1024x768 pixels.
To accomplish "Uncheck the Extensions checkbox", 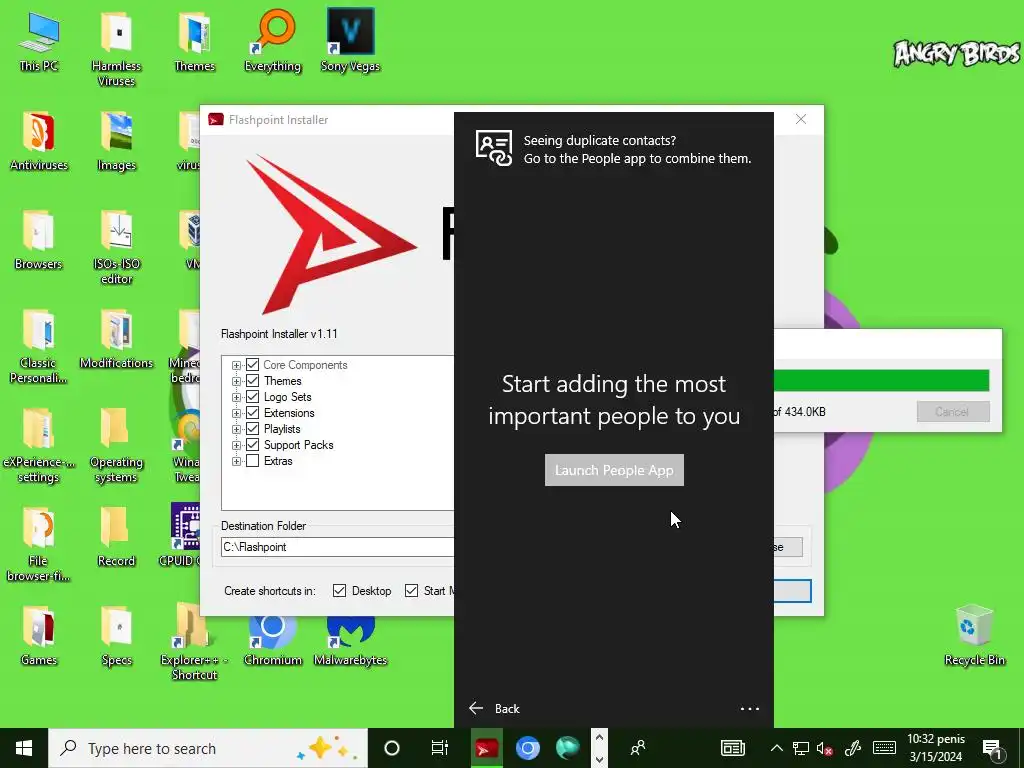I will pyautogui.click(x=253, y=413).
